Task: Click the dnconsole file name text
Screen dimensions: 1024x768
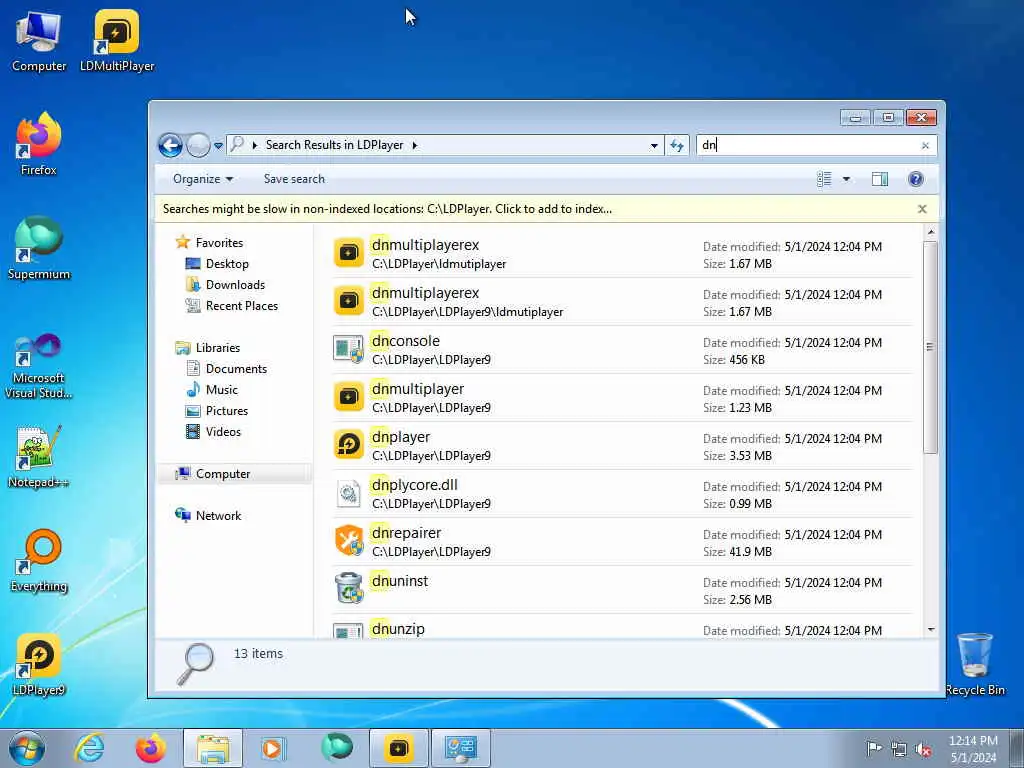Action: [406, 341]
